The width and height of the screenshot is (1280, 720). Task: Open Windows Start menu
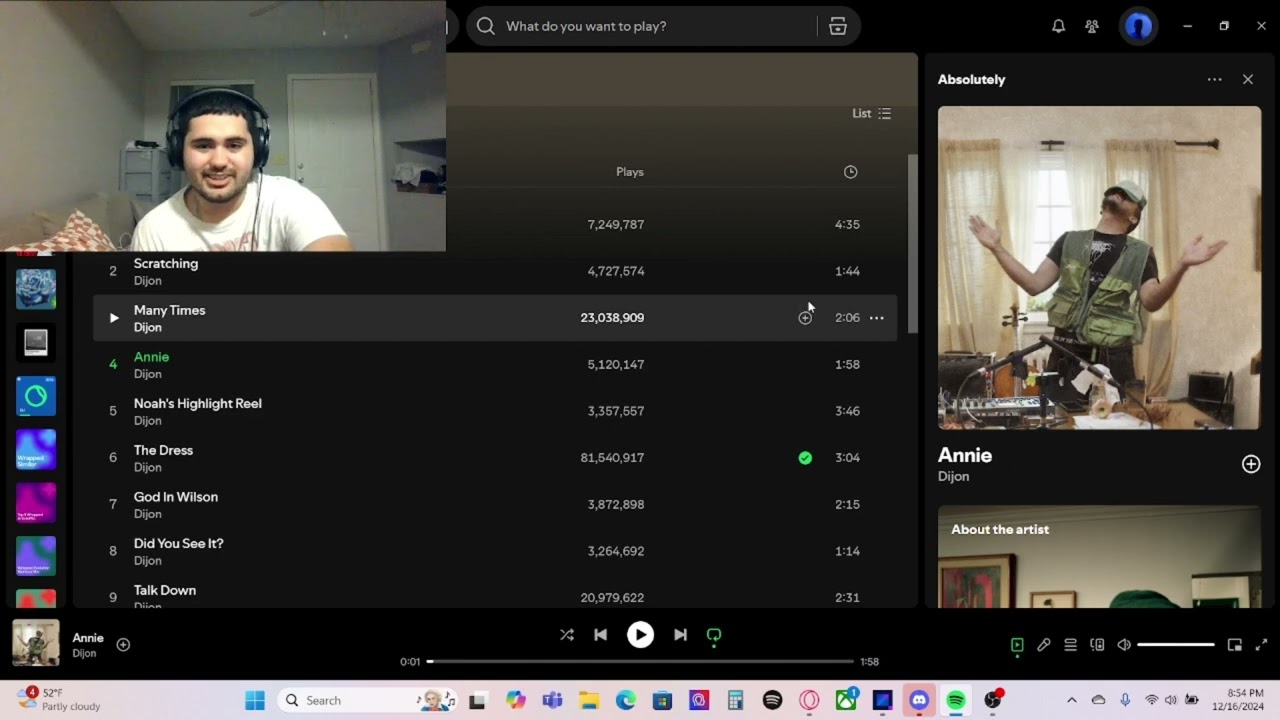(255, 700)
